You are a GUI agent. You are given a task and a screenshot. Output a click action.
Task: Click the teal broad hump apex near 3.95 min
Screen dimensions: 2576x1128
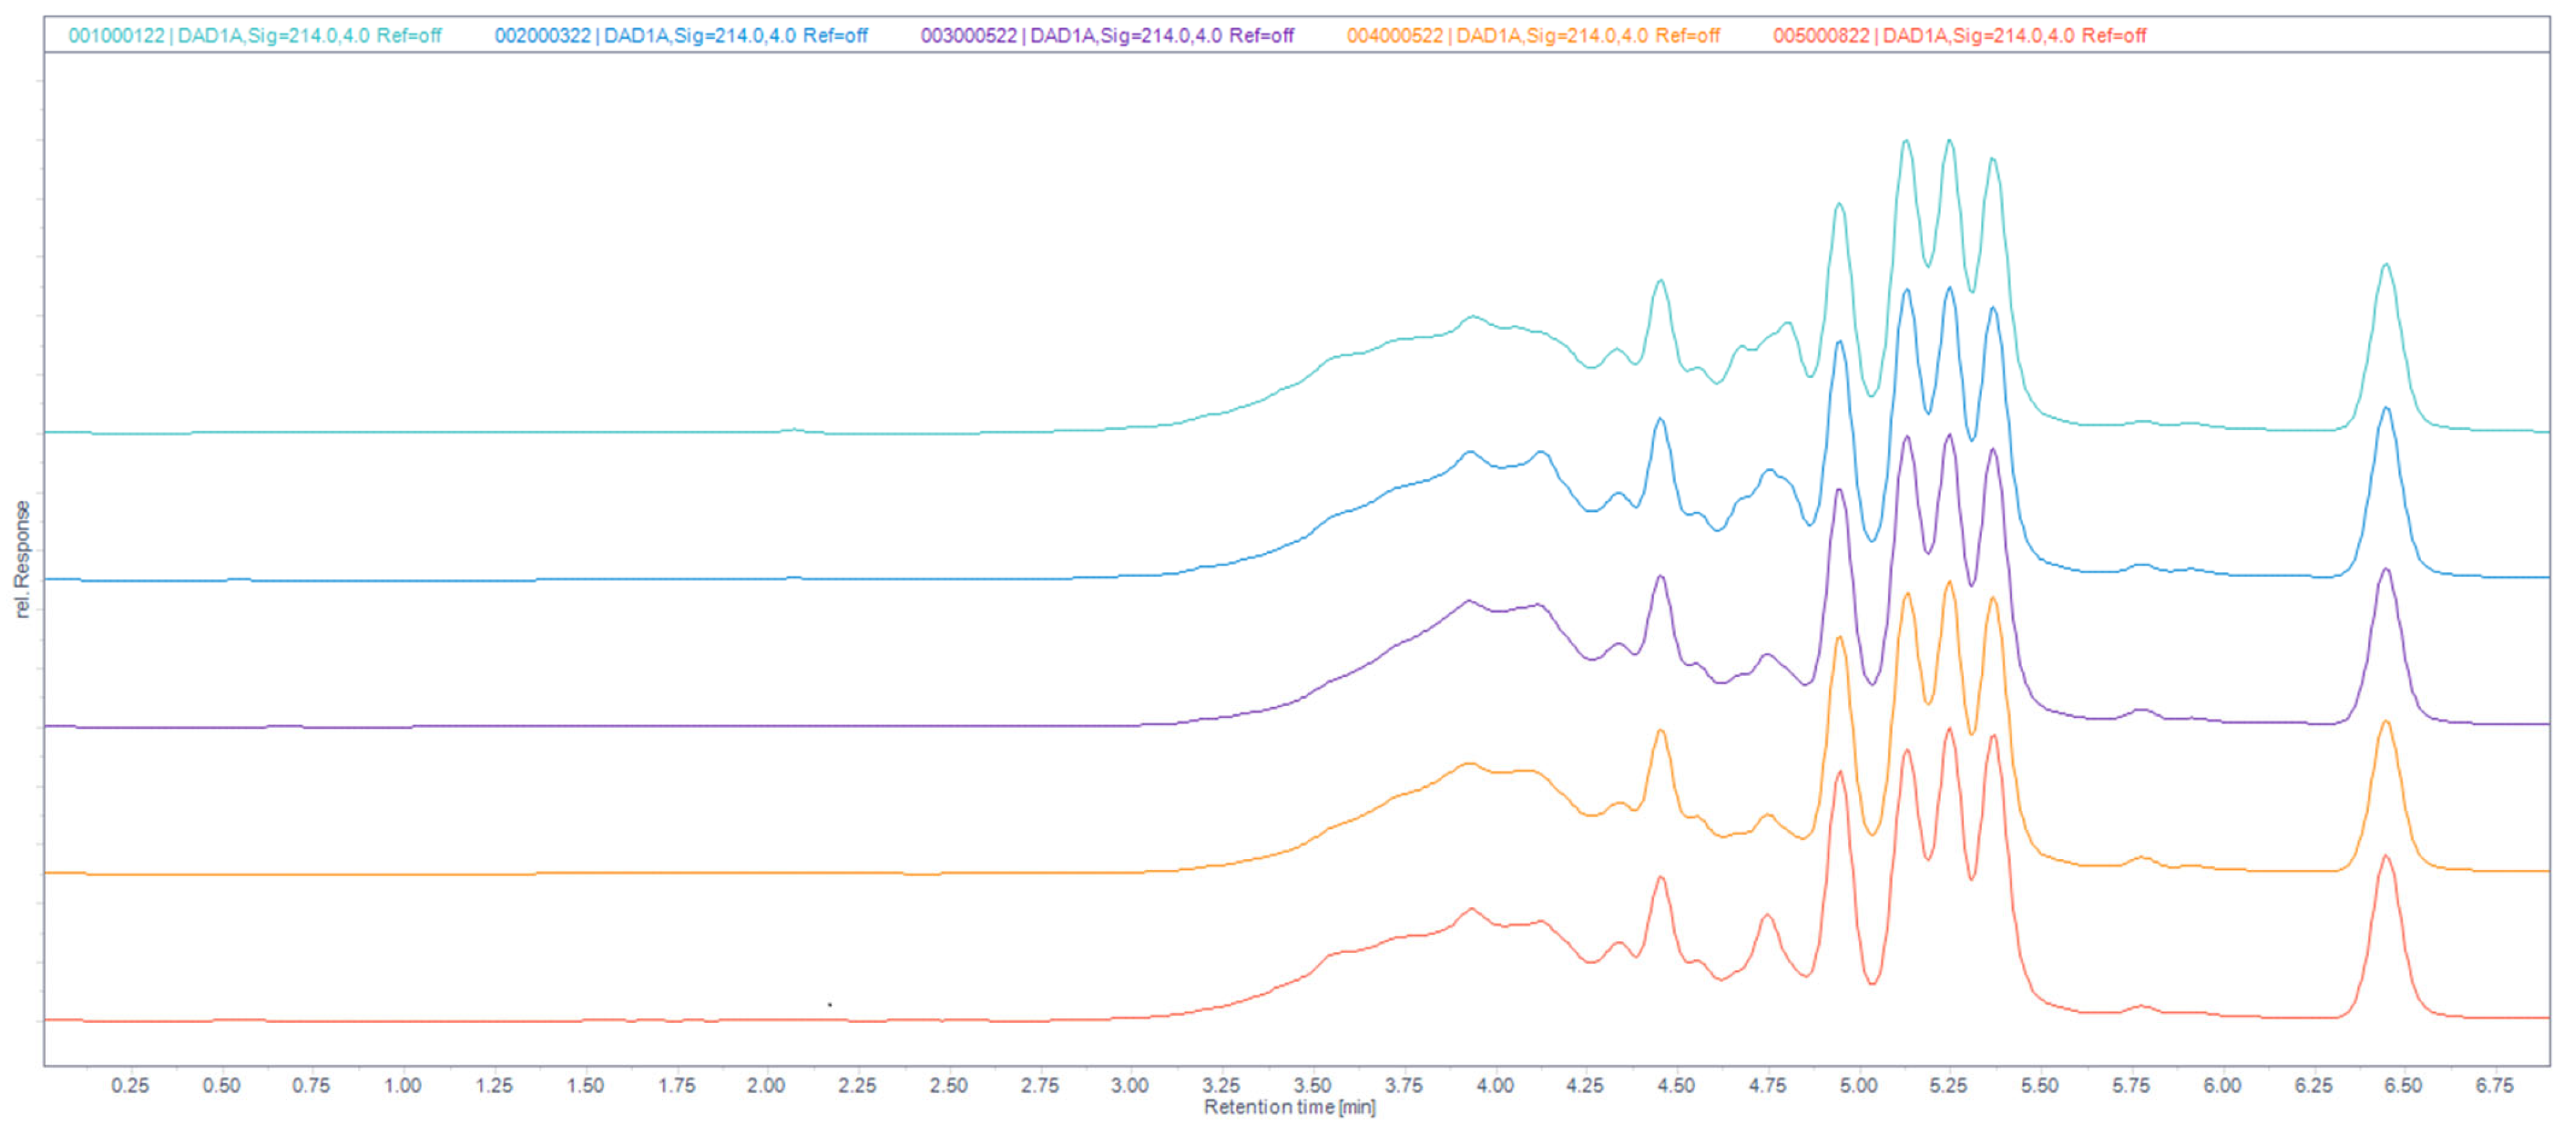pos(1472,317)
